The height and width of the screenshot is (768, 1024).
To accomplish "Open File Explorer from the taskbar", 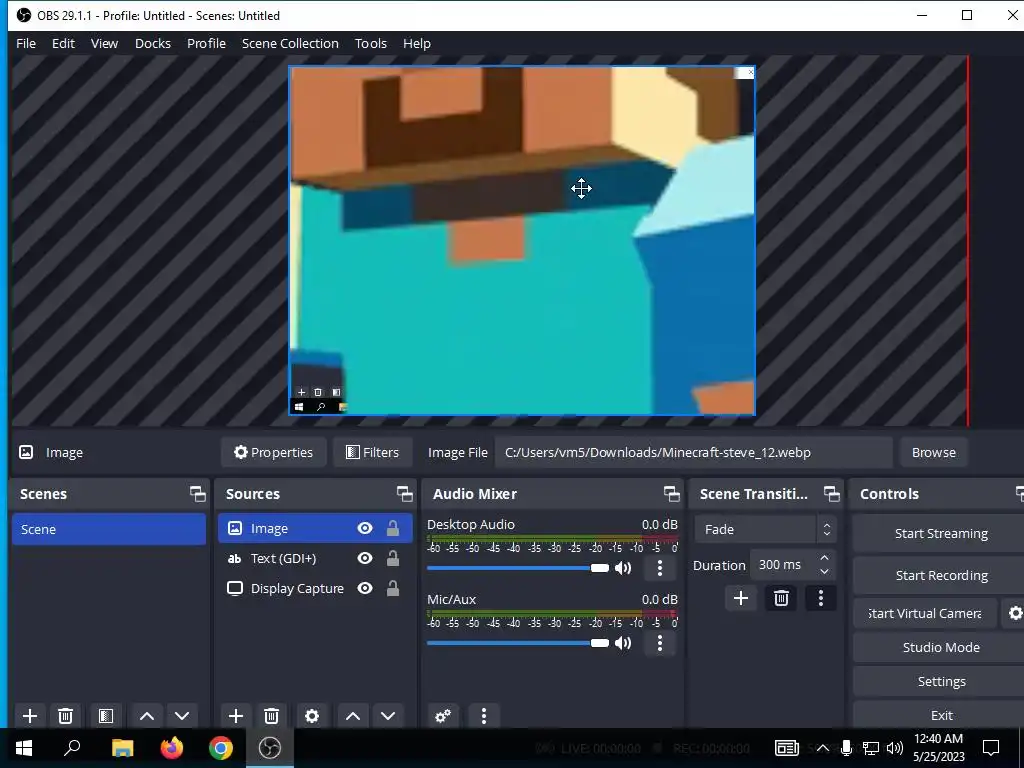I will pyautogui.click(x=122, y=748).
